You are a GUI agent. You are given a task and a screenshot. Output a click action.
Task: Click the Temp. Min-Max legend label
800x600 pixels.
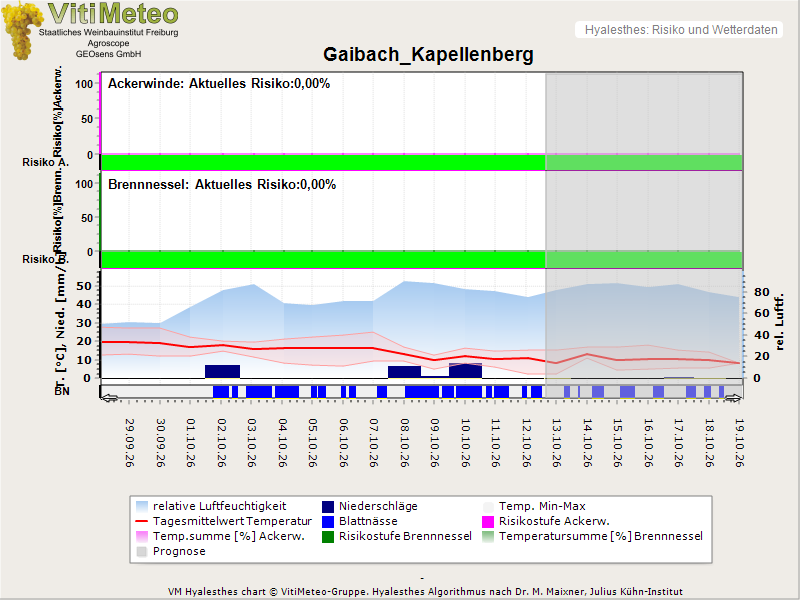coord(542,506)
